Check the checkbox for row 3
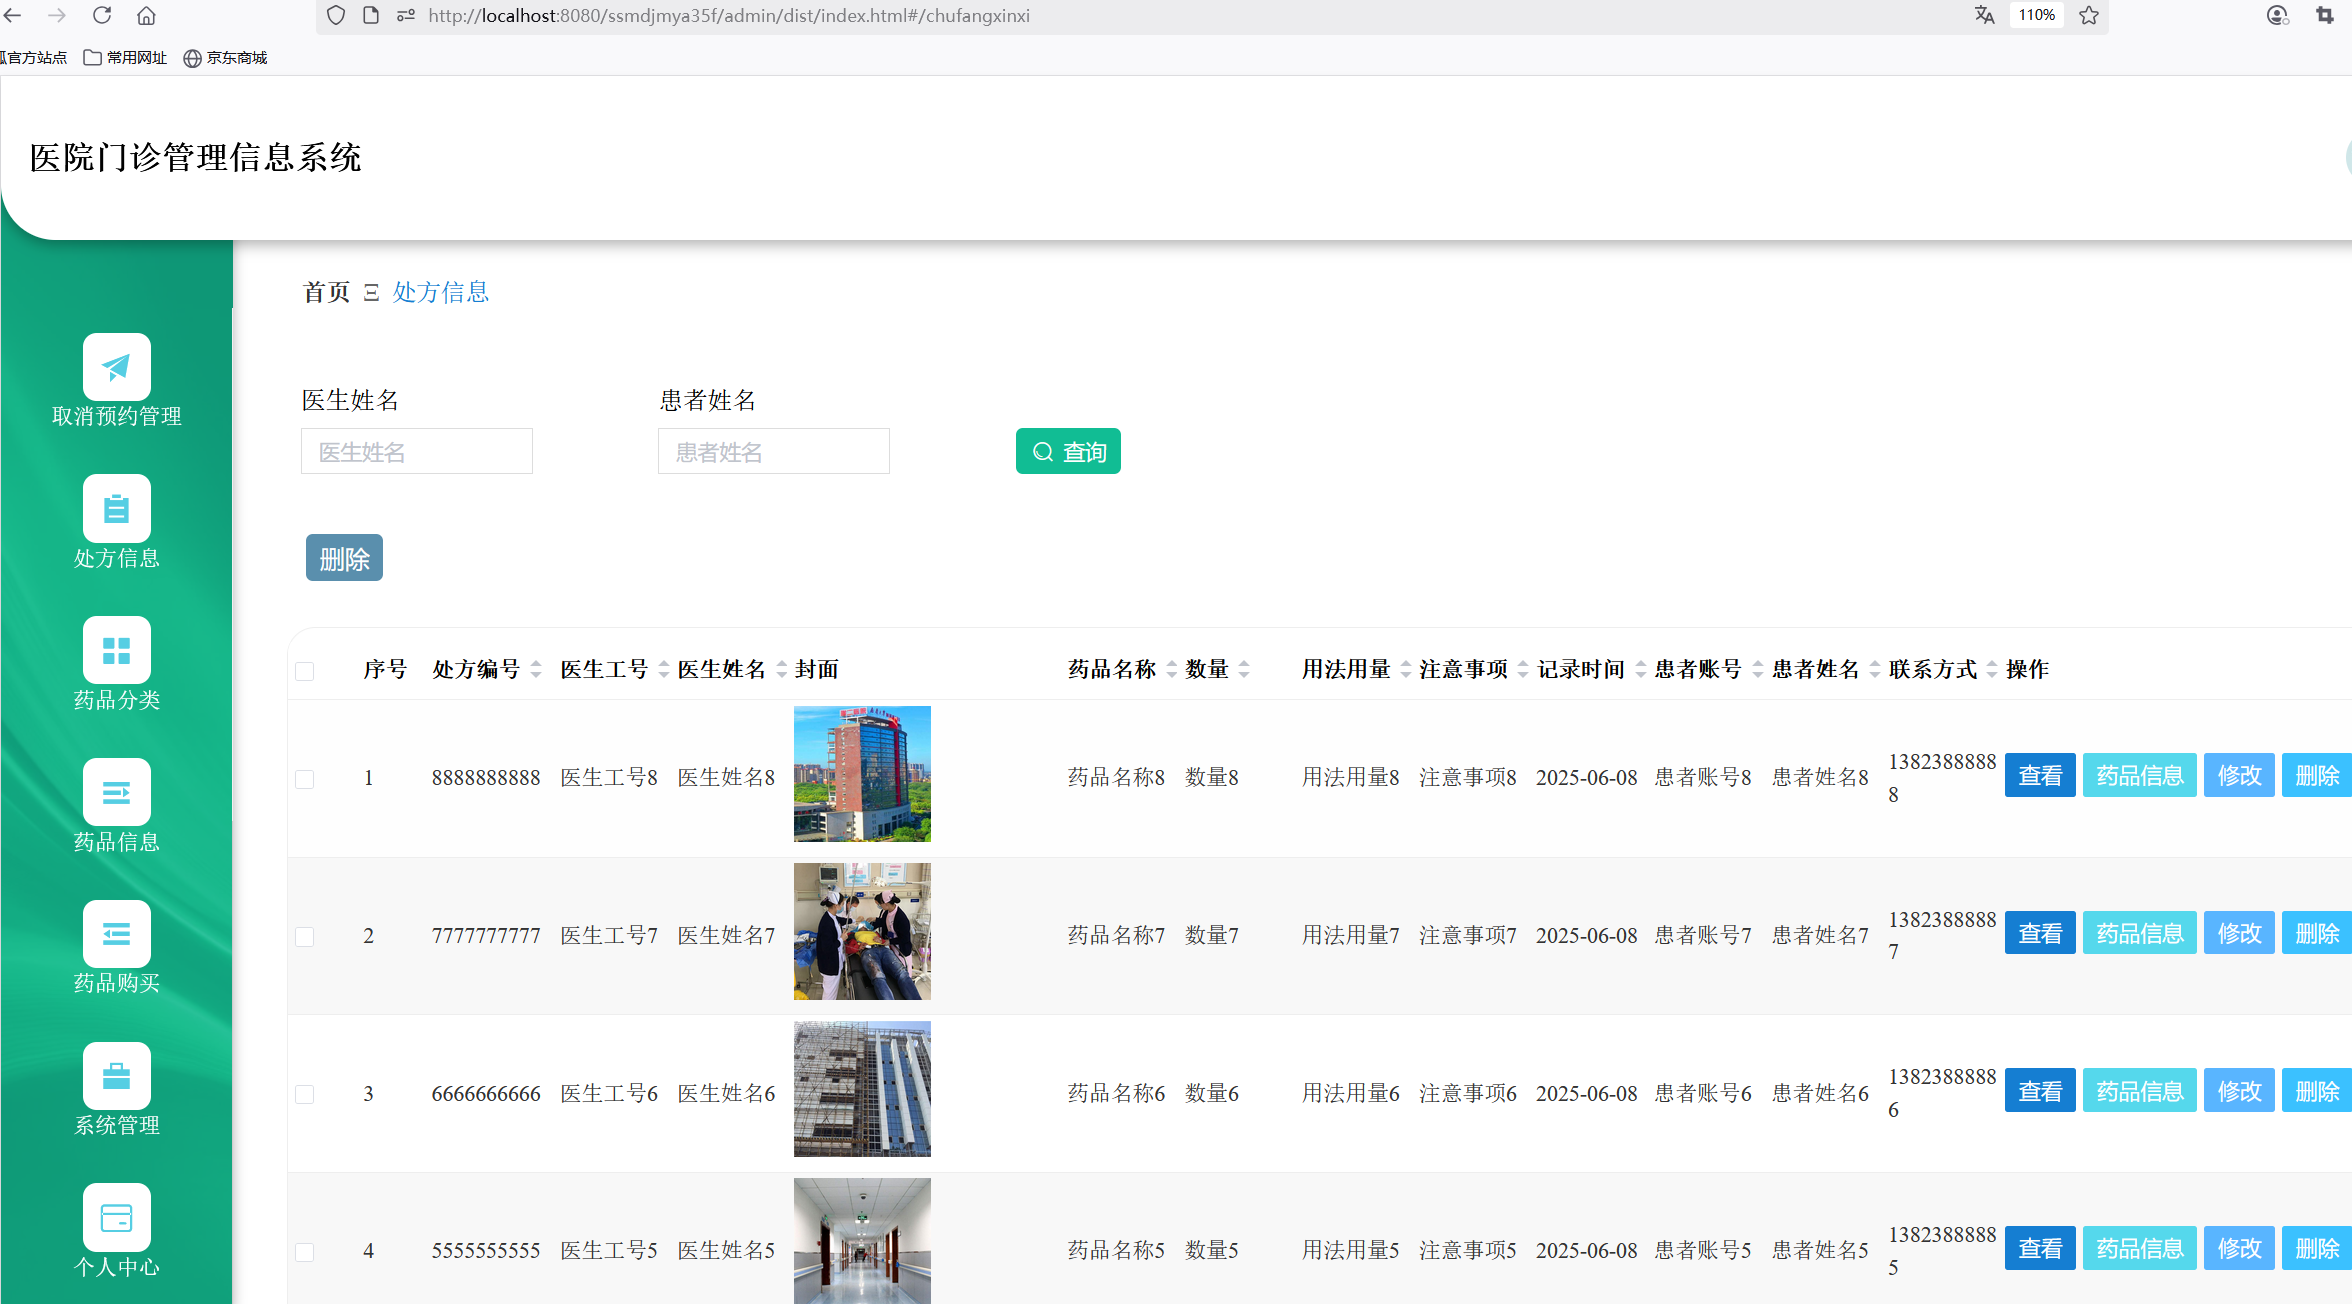 (x=305, y=1094)
